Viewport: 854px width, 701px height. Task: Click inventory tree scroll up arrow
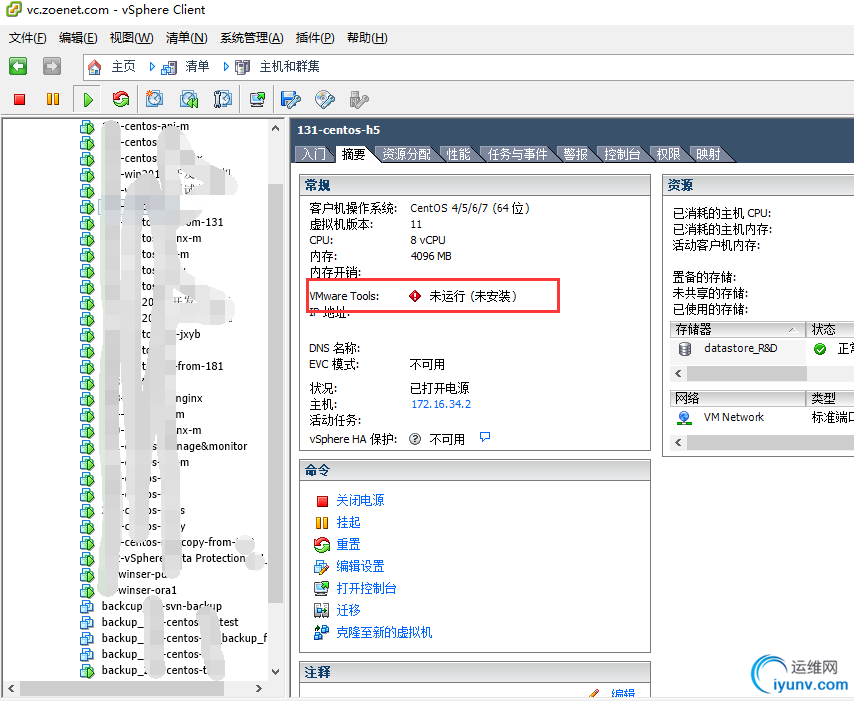pos(276,129)
